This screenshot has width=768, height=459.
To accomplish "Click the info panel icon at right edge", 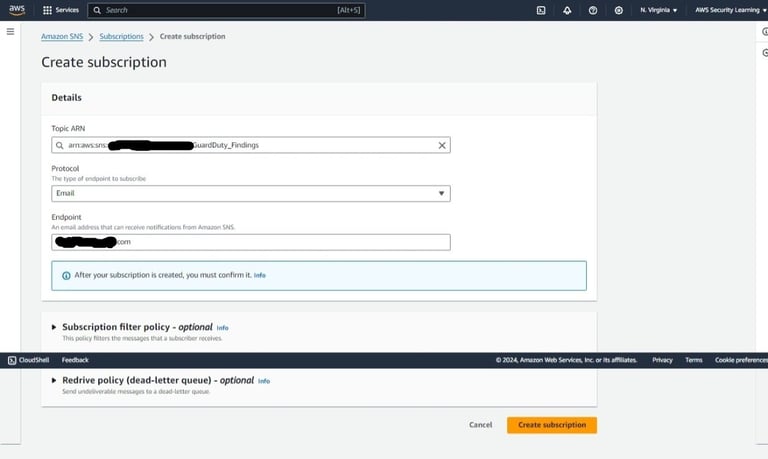I will coord(764,32).
